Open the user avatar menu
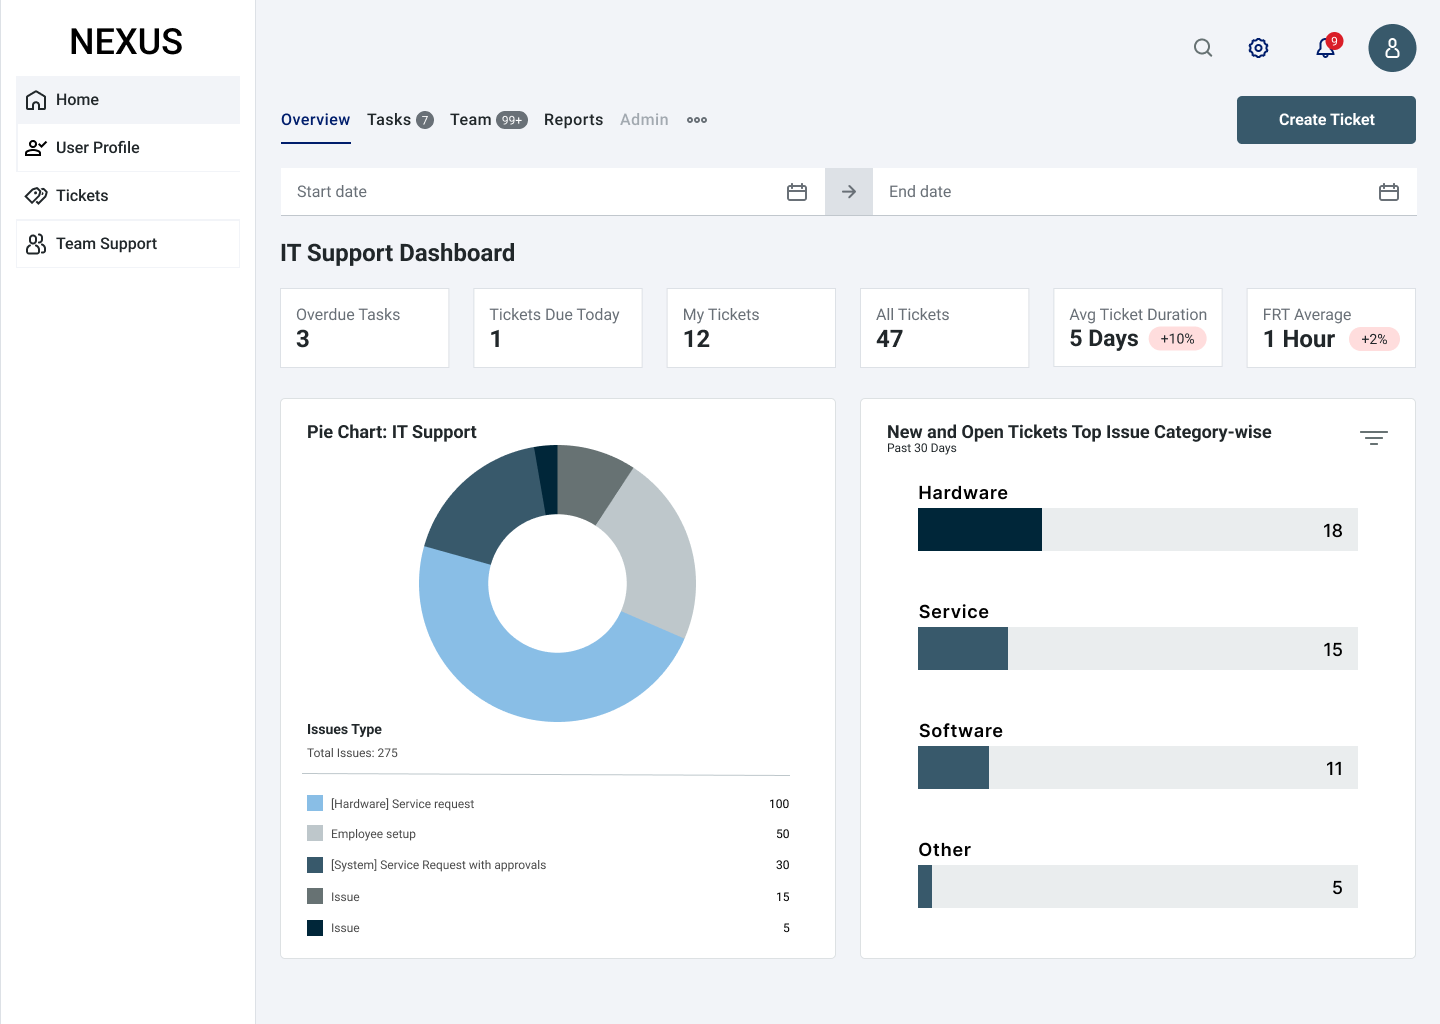This screenshot has width=1440, height=1024. 1392,48
